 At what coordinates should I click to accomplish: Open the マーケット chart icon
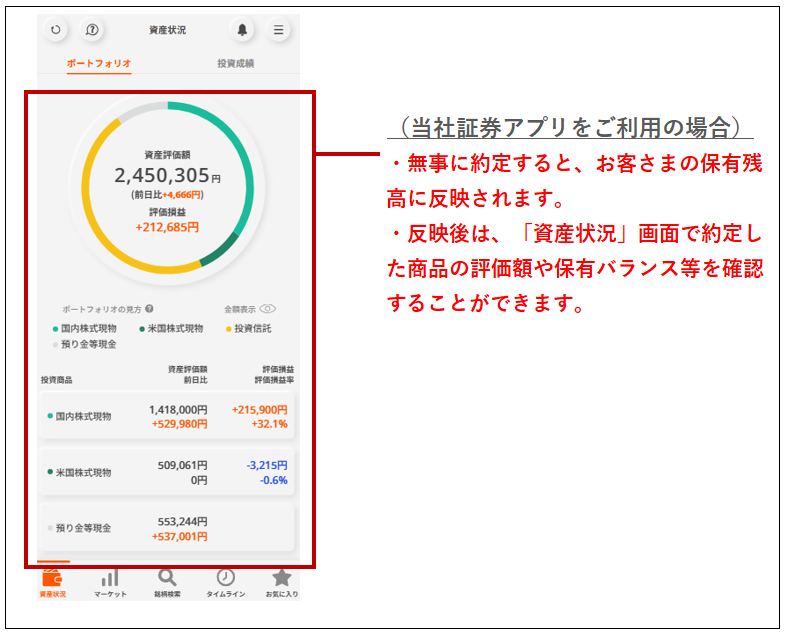[x=110, y=578]
